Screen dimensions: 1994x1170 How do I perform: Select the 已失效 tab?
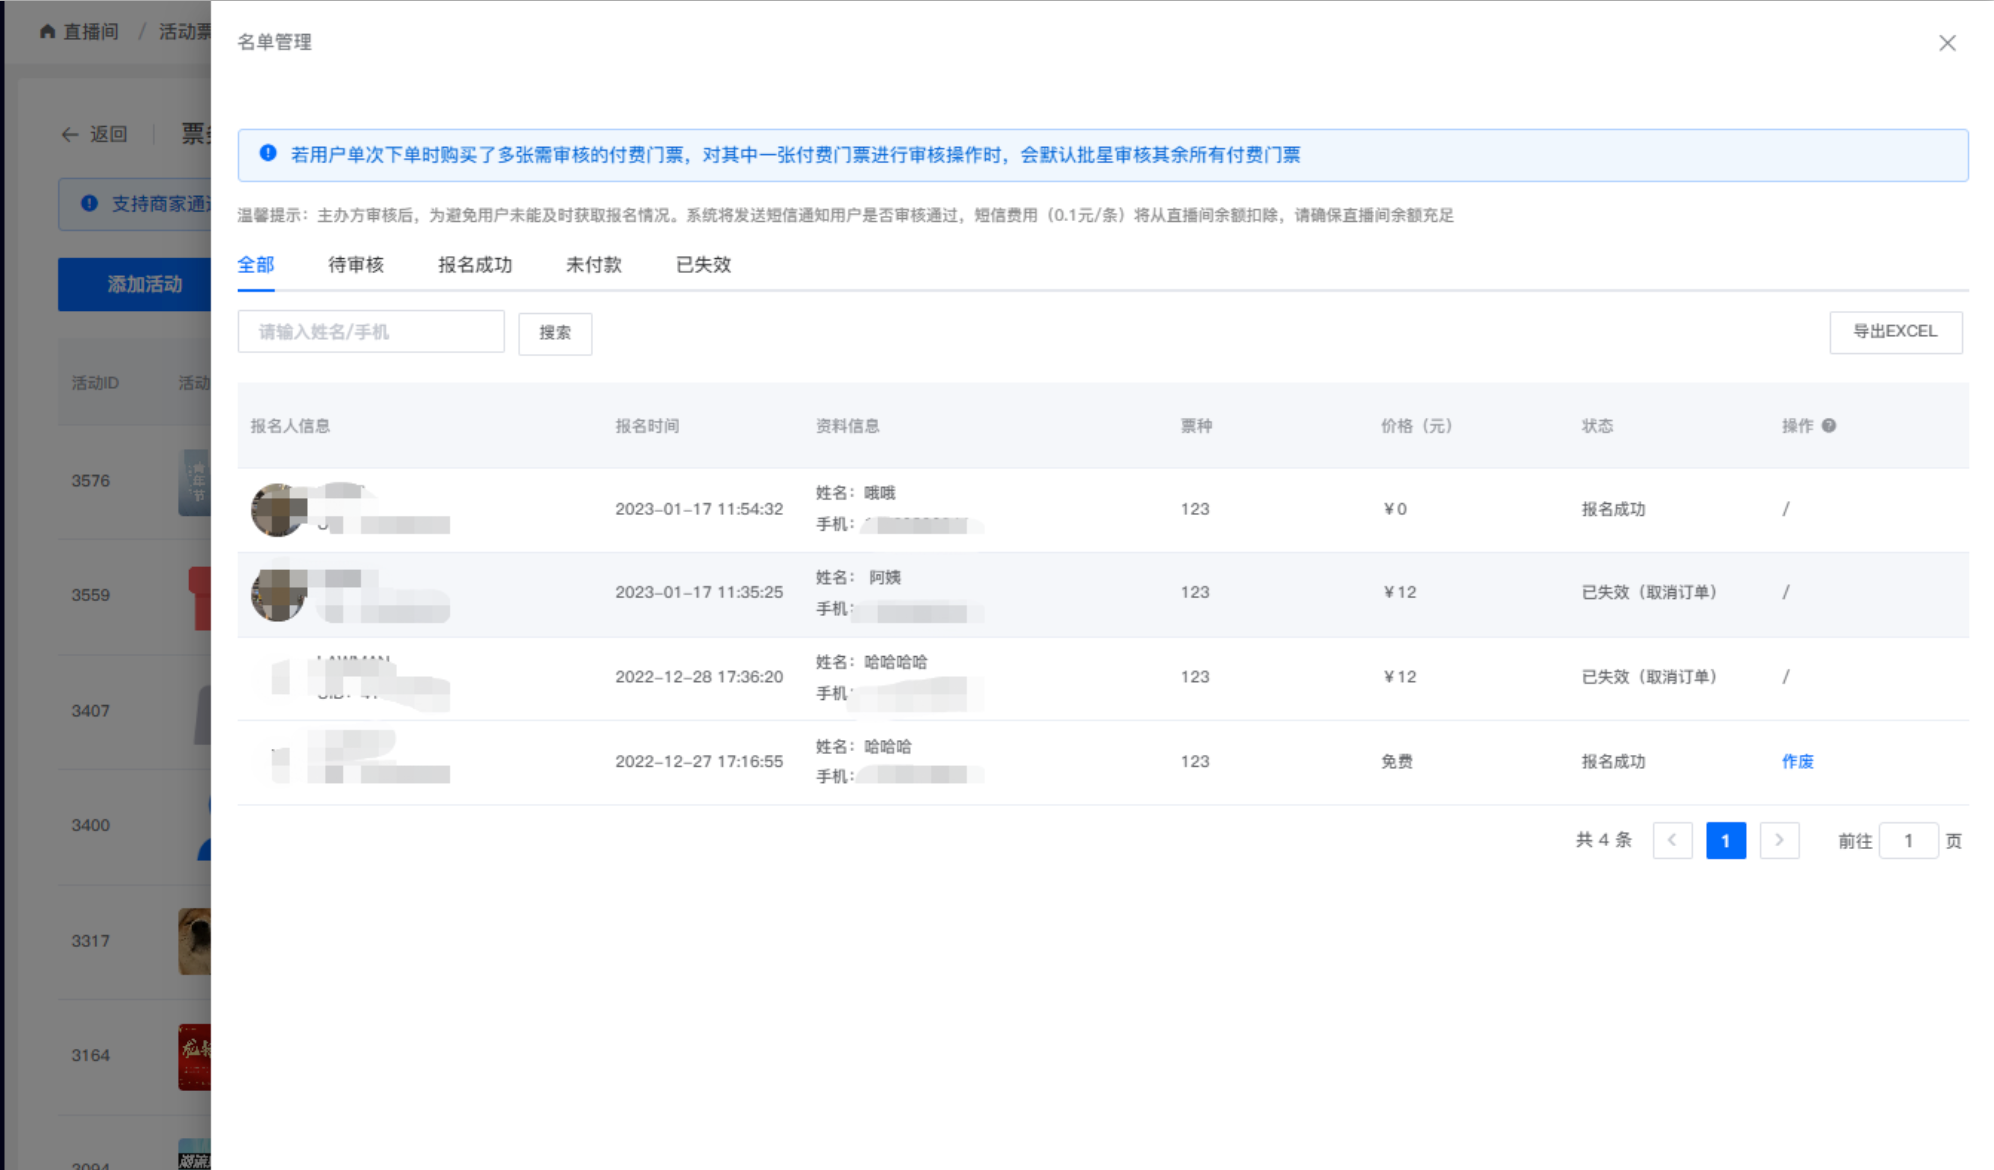click(703, 265)
